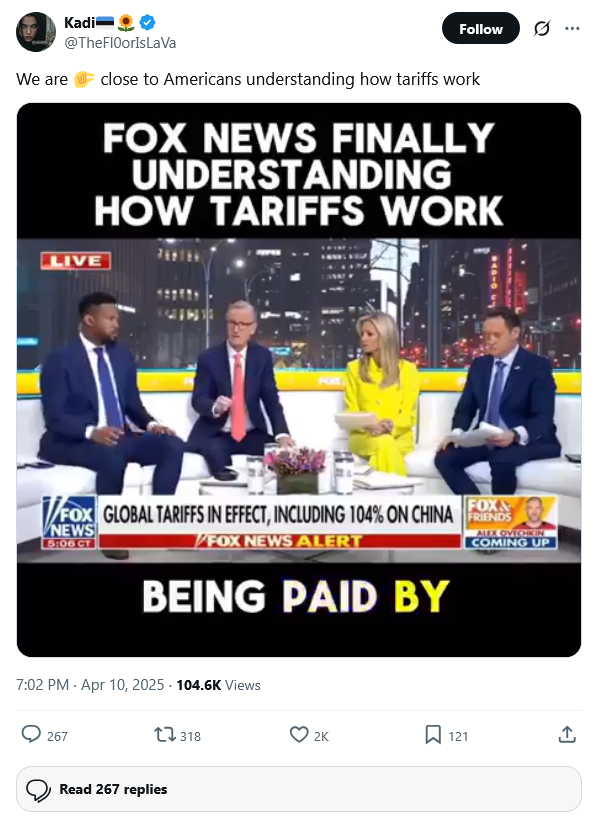Click the 267 reply count
The image size is (598, 820).
58,736
